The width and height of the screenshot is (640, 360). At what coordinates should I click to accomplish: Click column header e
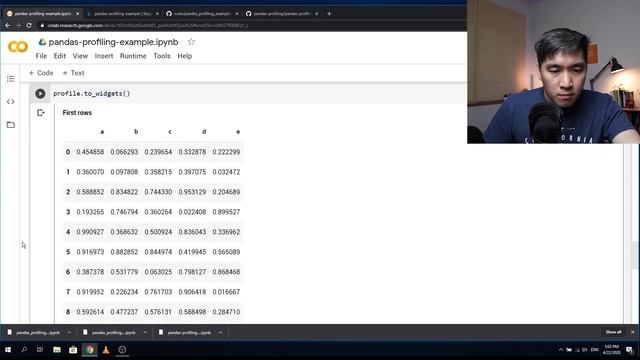pos(238,131)
